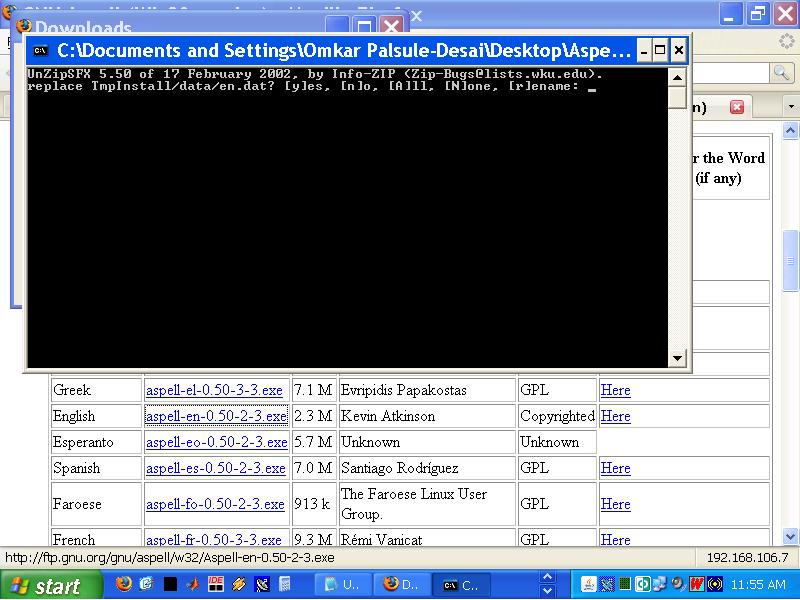
Task: Open the IDE icon in Quick Launch
Action: pos(216,584)
